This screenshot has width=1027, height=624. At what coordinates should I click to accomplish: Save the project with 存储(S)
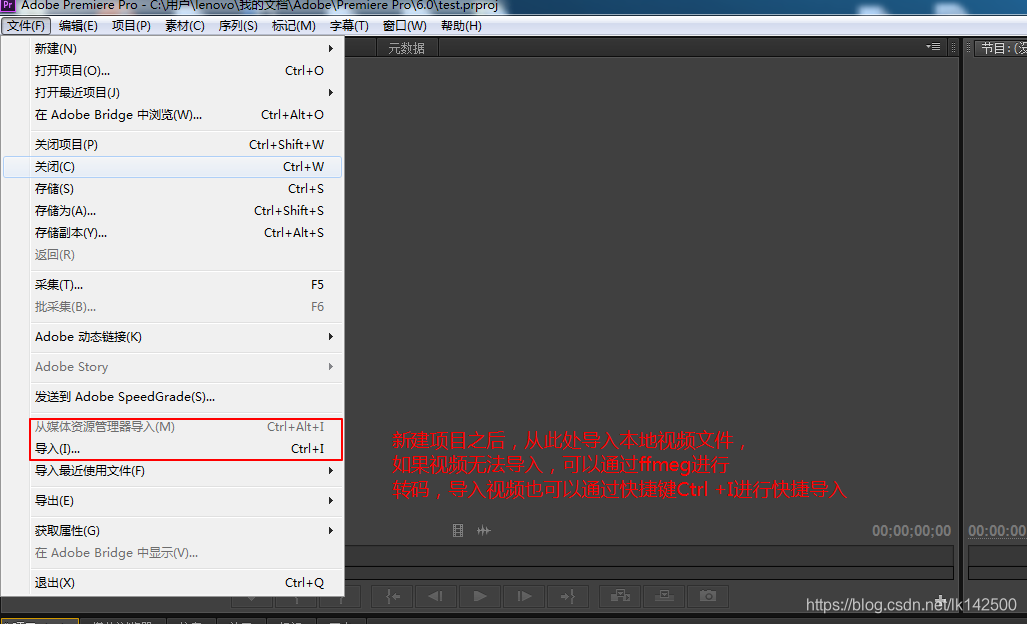point(173,189)
